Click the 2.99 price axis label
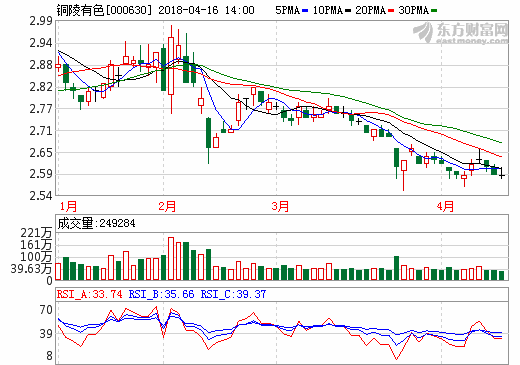 click(x=41, y=21)
